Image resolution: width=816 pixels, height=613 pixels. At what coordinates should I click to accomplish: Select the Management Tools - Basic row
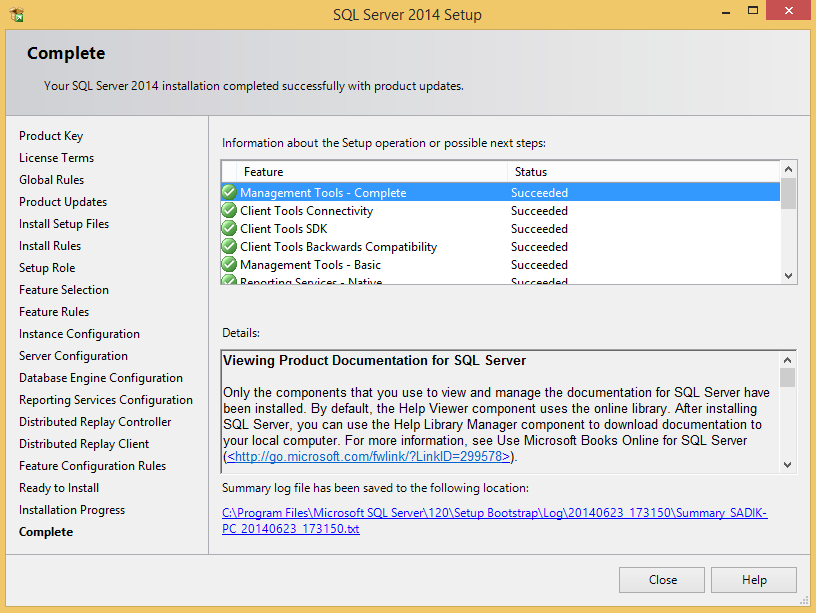(501, 265)
